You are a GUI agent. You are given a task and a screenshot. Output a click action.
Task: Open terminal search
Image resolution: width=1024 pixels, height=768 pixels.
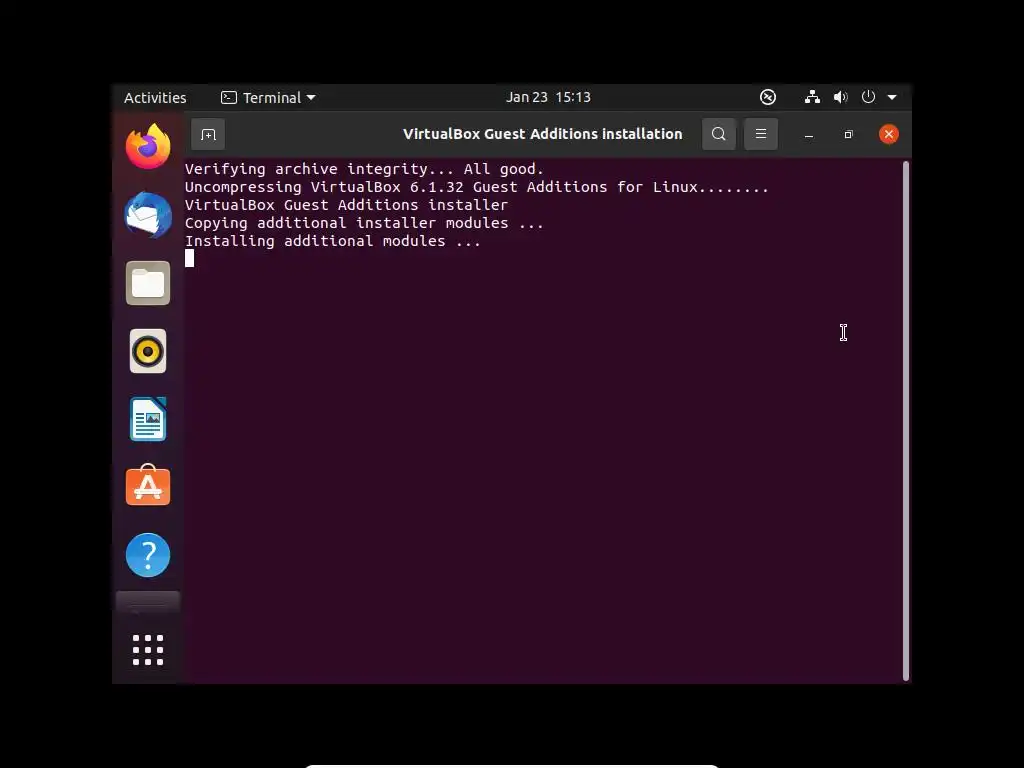[x=718, y=134]
